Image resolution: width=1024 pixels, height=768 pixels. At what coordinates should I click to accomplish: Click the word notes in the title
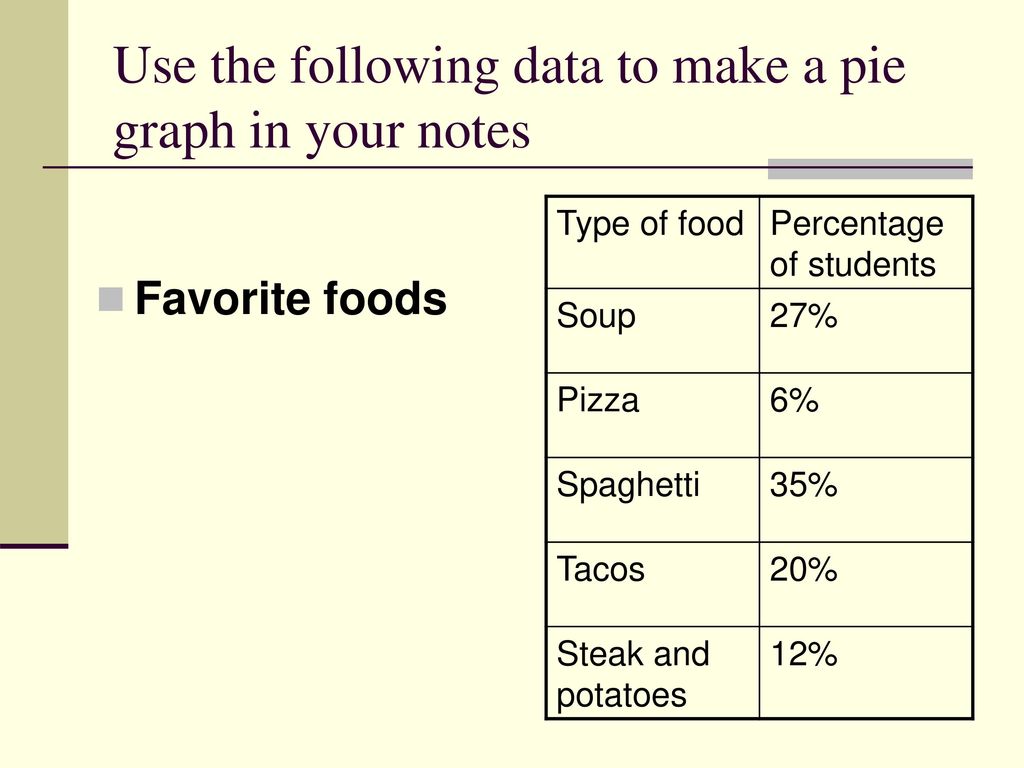pyautogui.click(x=474, y=131)
